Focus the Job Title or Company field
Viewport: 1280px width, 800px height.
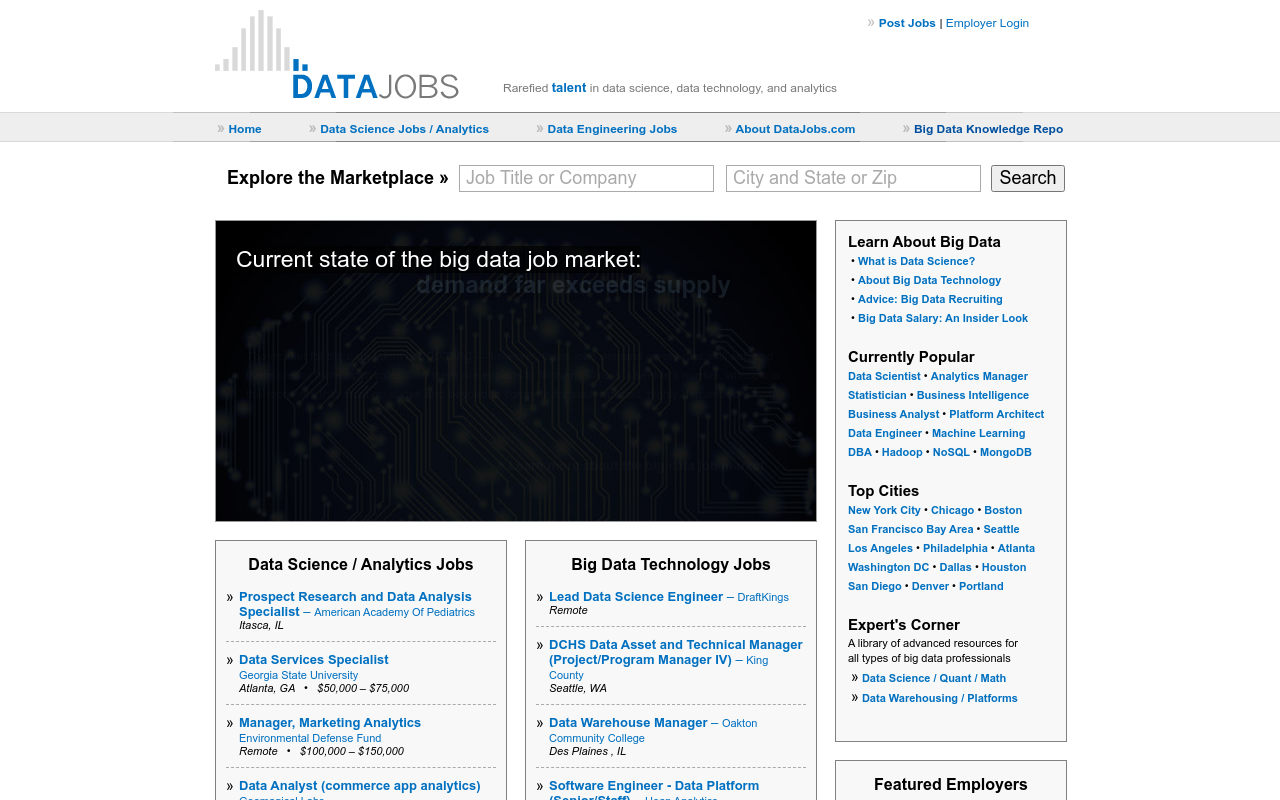(586, 178)
